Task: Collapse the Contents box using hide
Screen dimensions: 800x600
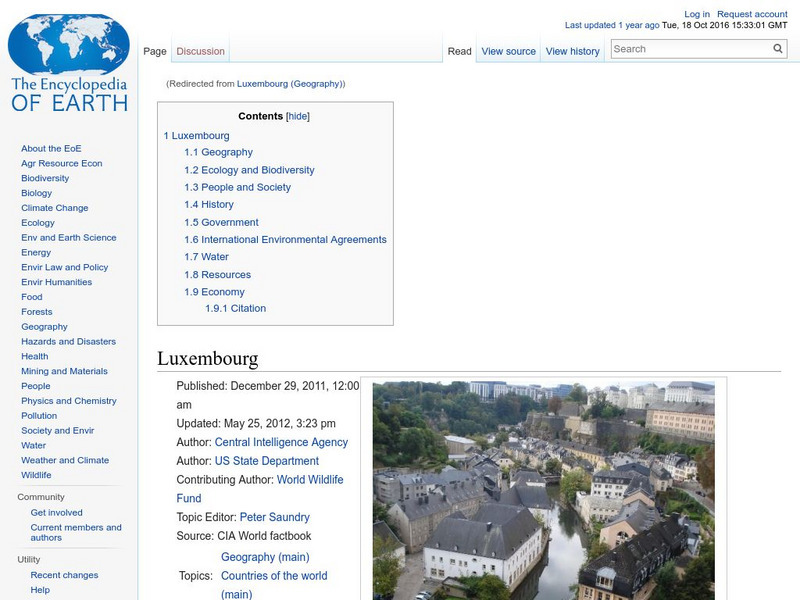Action: pyautogui.click(x=299, y=115)
